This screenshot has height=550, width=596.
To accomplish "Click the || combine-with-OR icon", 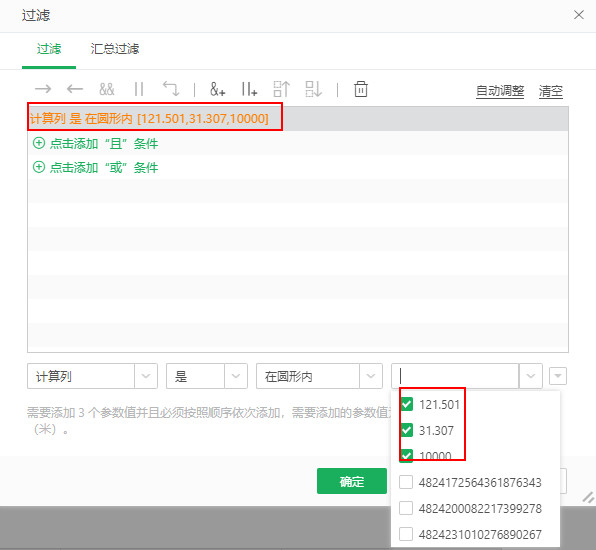I will coord(139,89).
